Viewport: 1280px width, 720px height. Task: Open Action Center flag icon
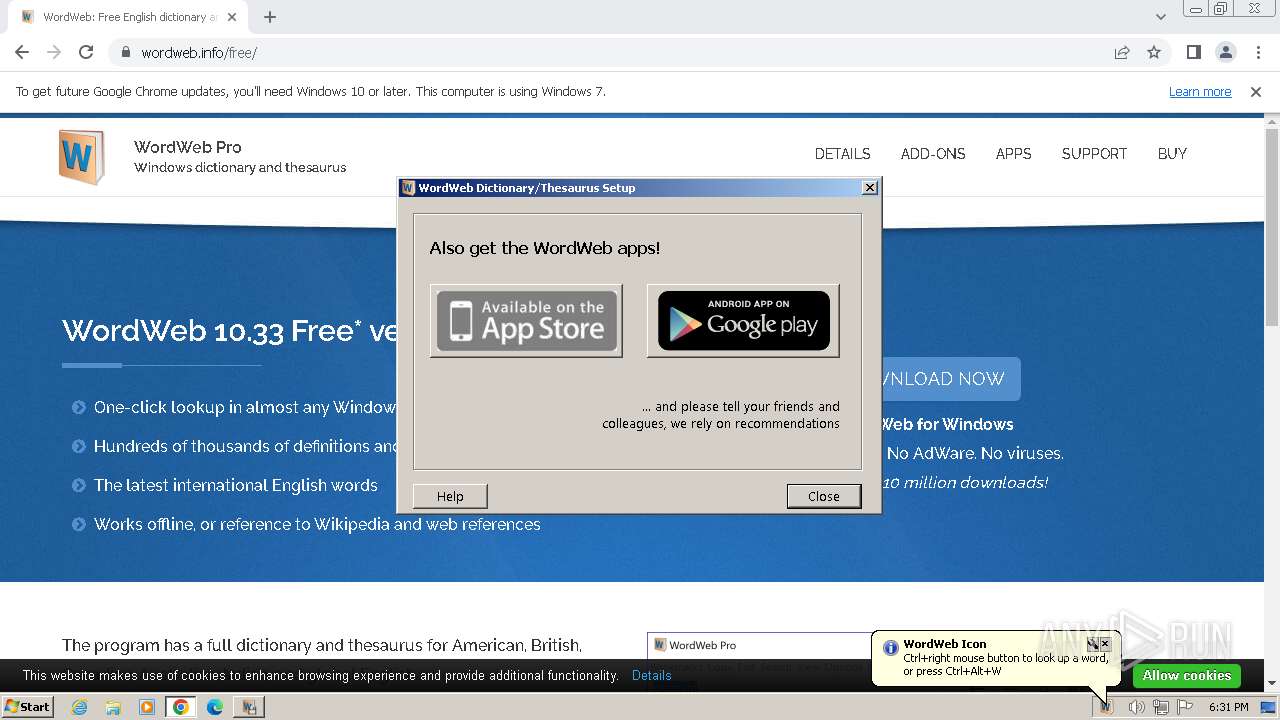pyautogui.click(x=1185, y=707)
